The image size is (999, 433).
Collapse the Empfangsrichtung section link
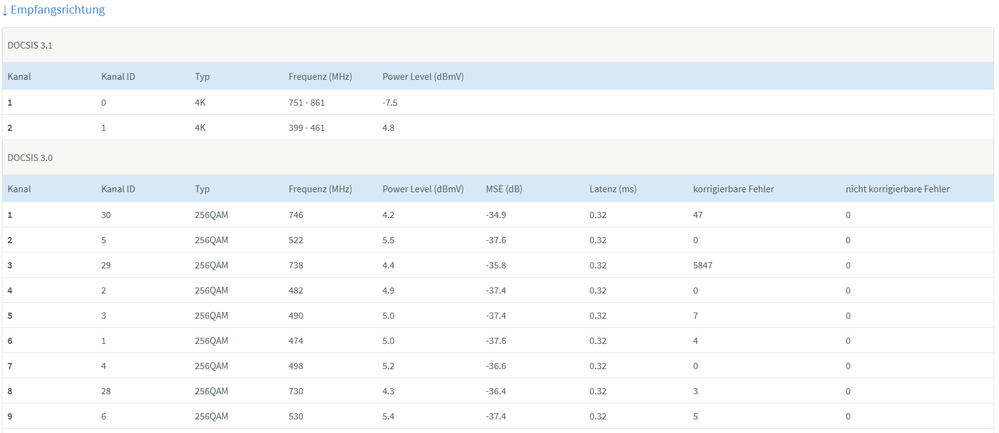pyautogui.click(x=54, y=10)
